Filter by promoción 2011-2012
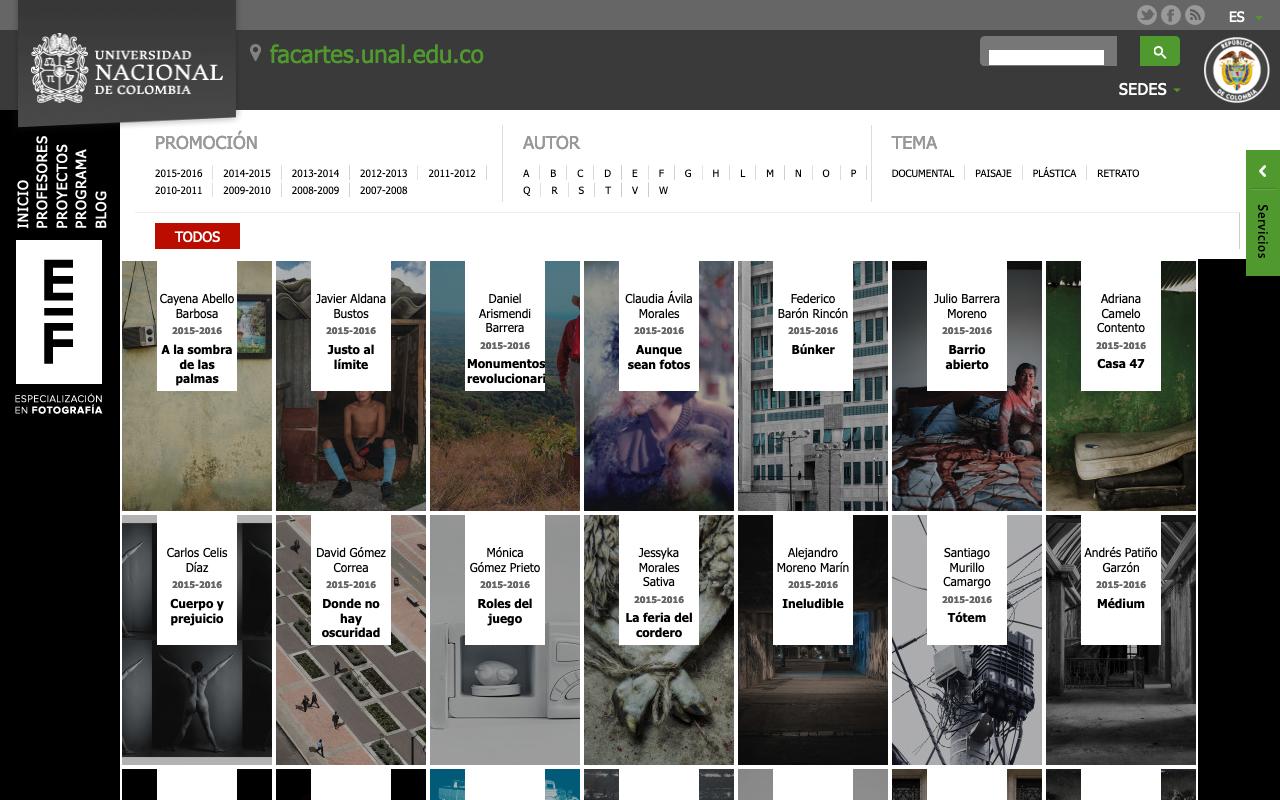 (x=452, y=173)
